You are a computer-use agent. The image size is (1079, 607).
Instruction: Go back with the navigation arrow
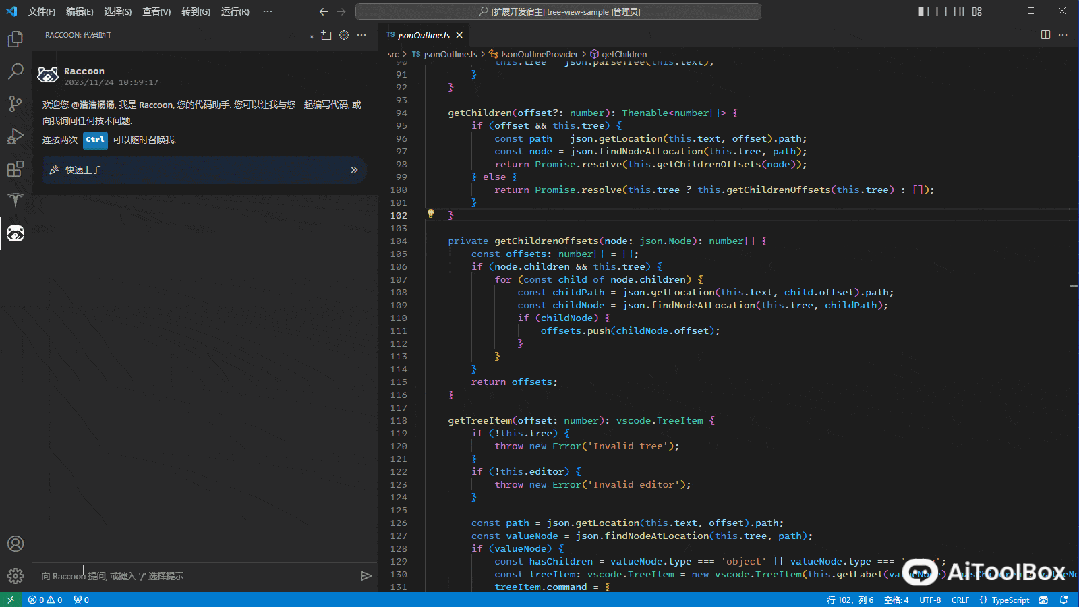(323, 12)
